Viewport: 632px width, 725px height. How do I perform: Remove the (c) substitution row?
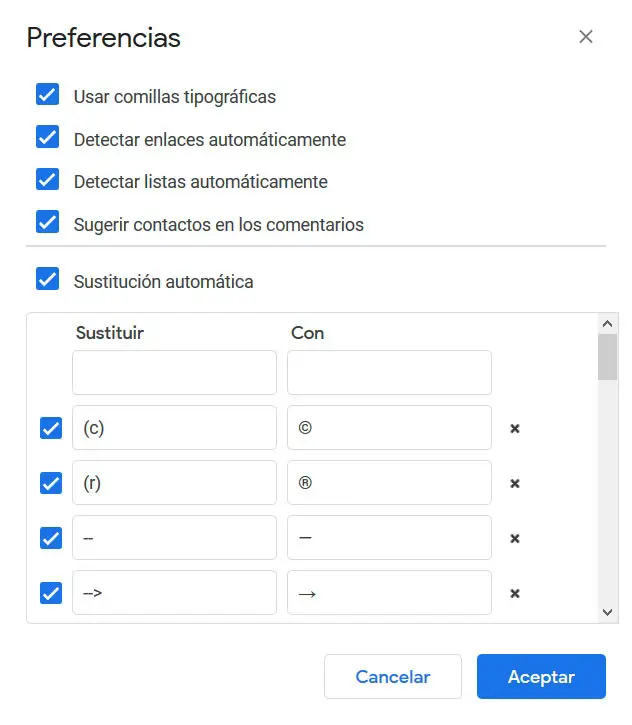[x=515, y=428]
